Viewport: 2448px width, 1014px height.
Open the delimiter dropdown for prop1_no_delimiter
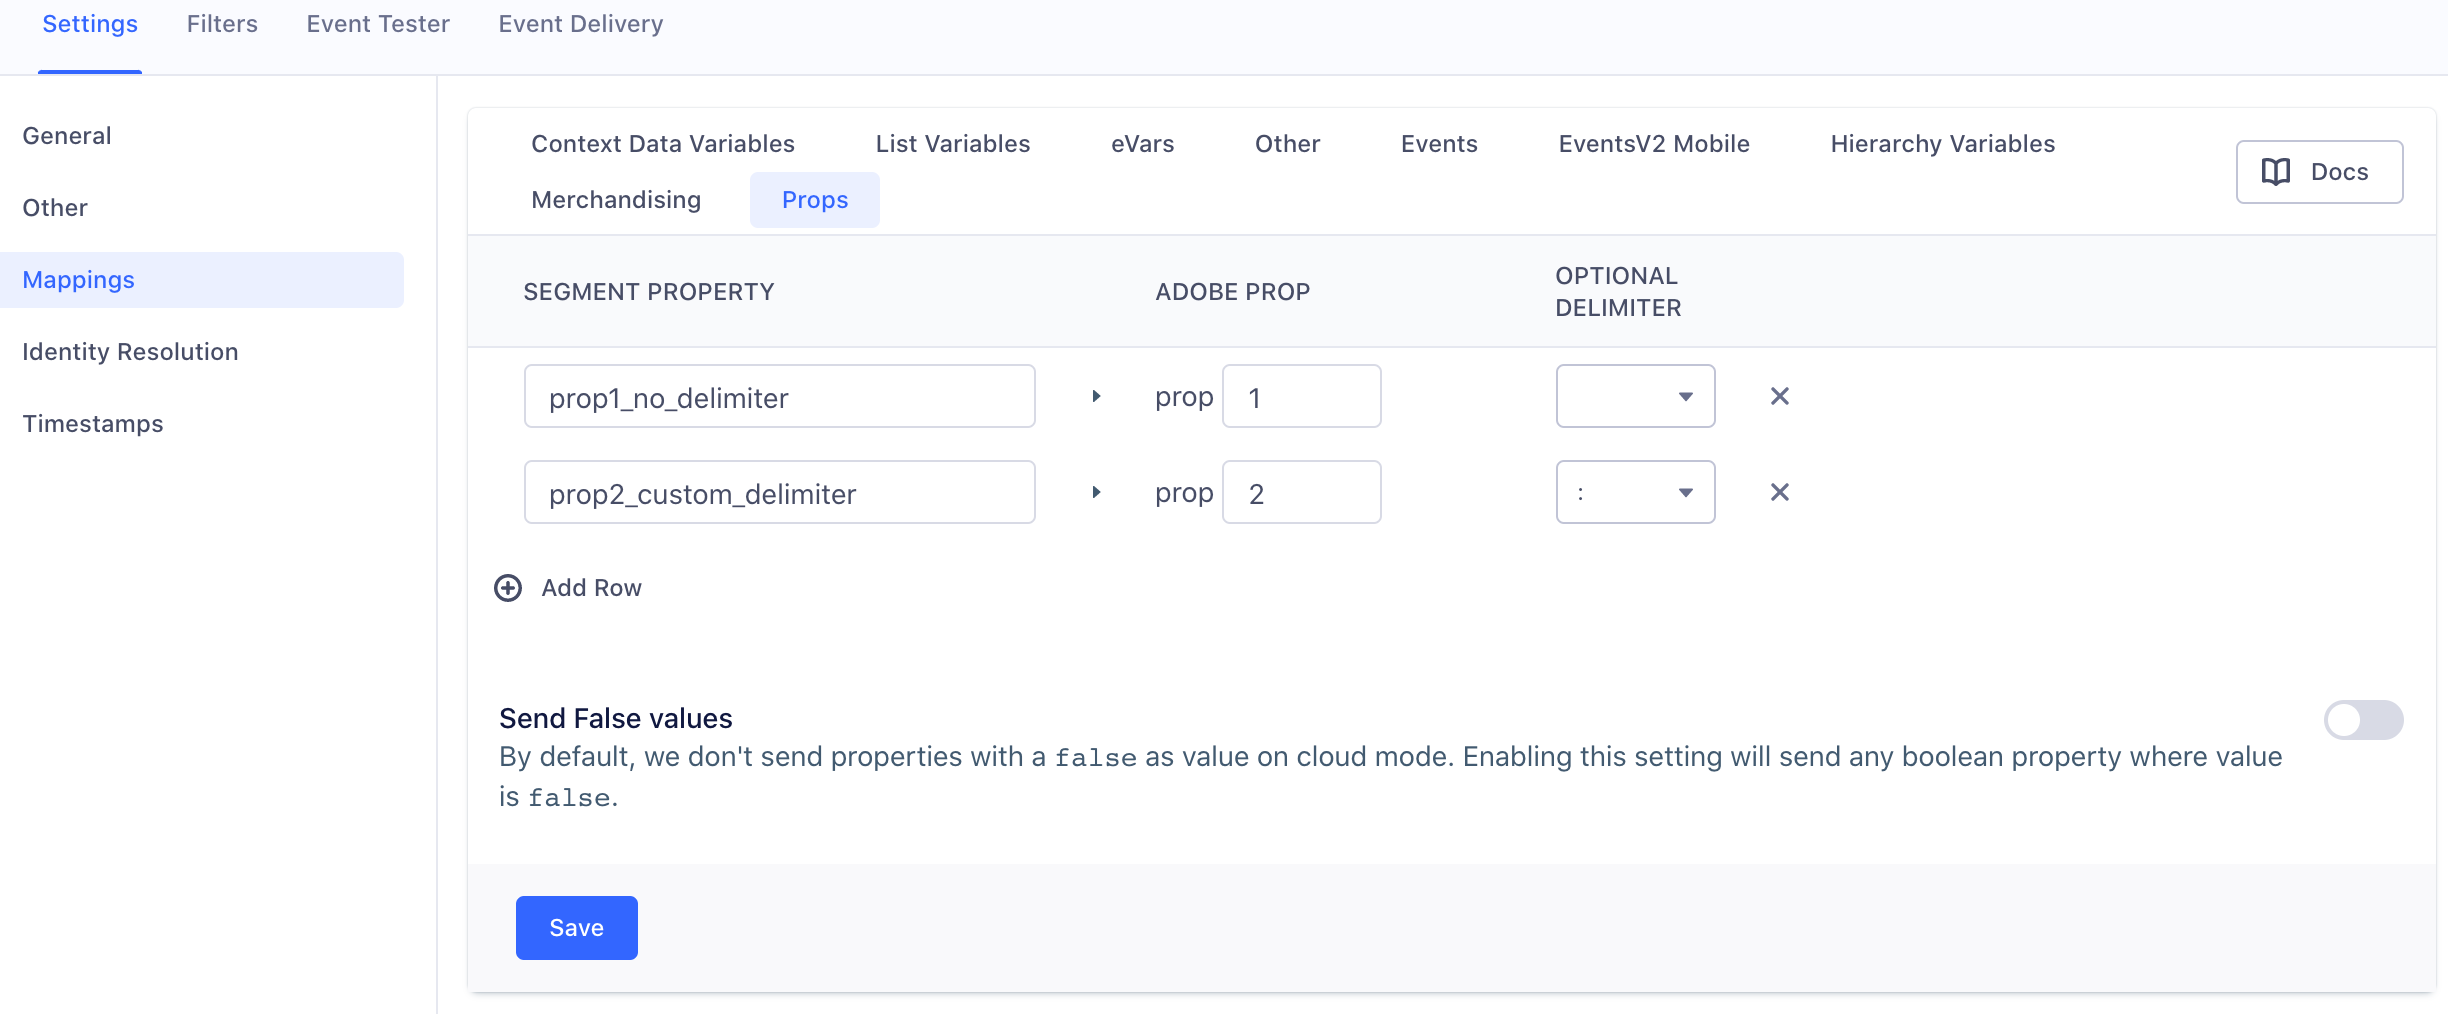pyautogui.click(x=1635, y=396)
